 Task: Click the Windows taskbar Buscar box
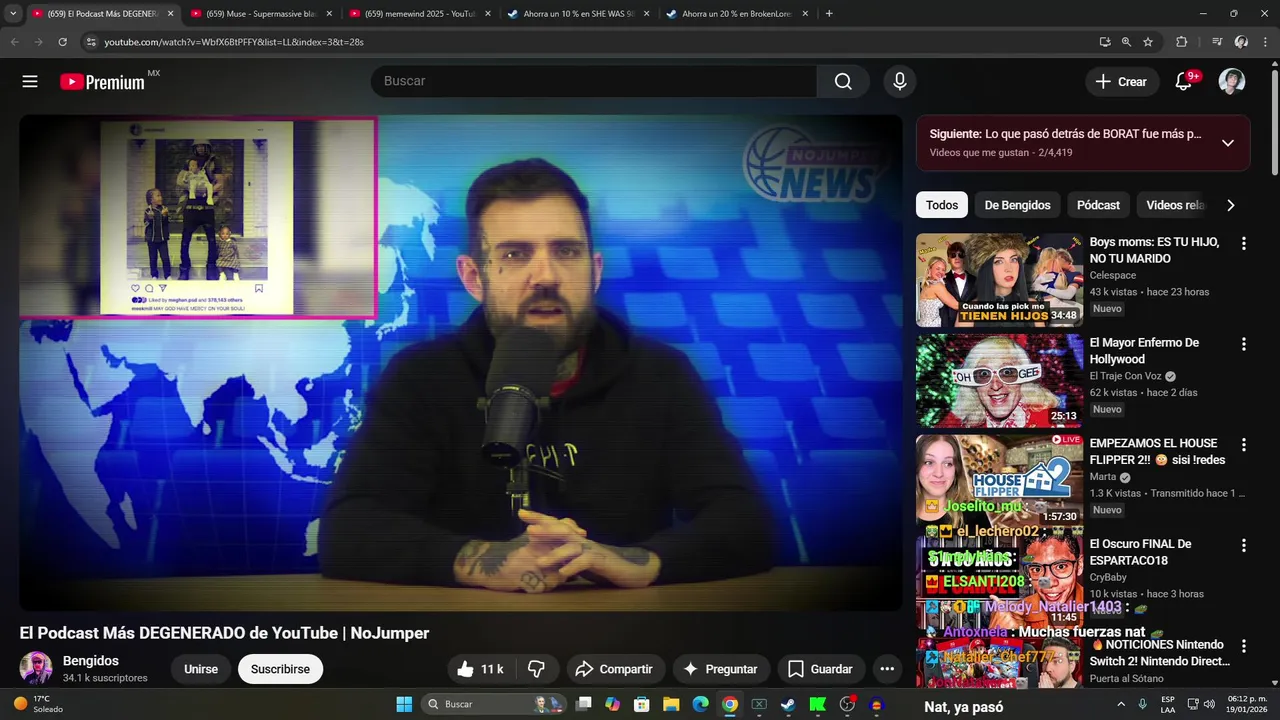[494, 704]
